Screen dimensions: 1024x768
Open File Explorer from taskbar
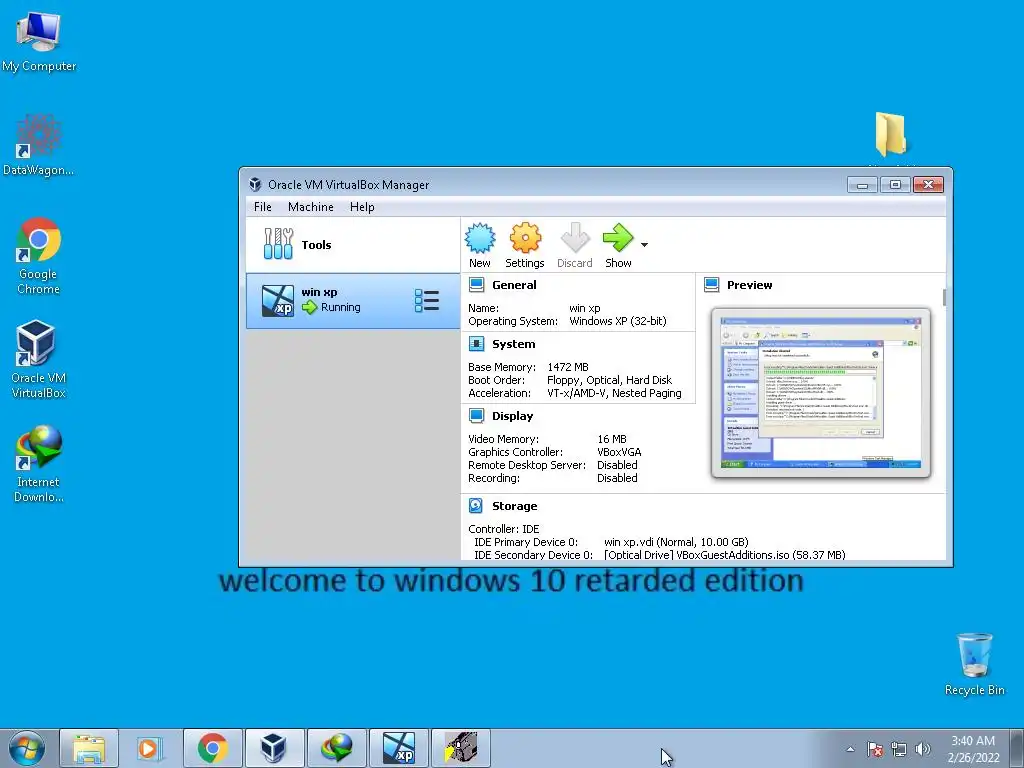(x=89, y=748)
